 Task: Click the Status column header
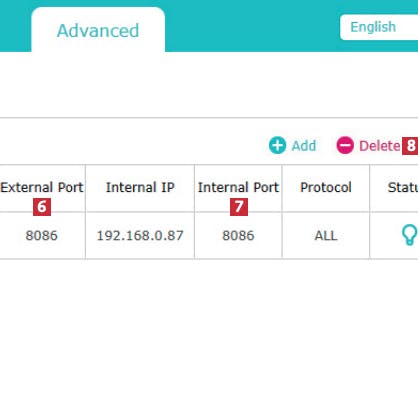tap(403, 187)
